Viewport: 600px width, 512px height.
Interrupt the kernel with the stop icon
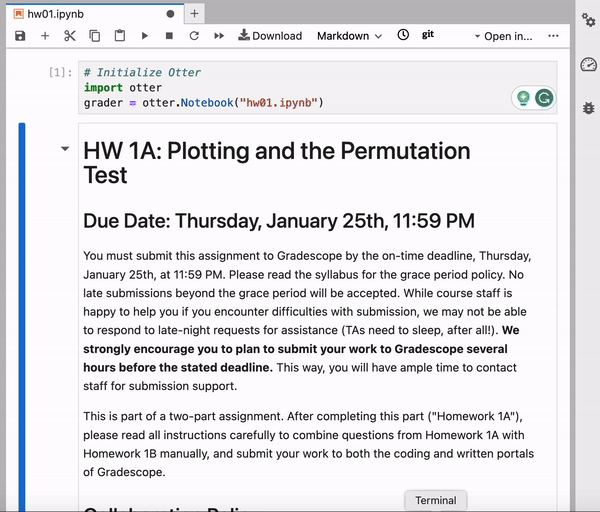pyautogui.click(x=169, y=36)
